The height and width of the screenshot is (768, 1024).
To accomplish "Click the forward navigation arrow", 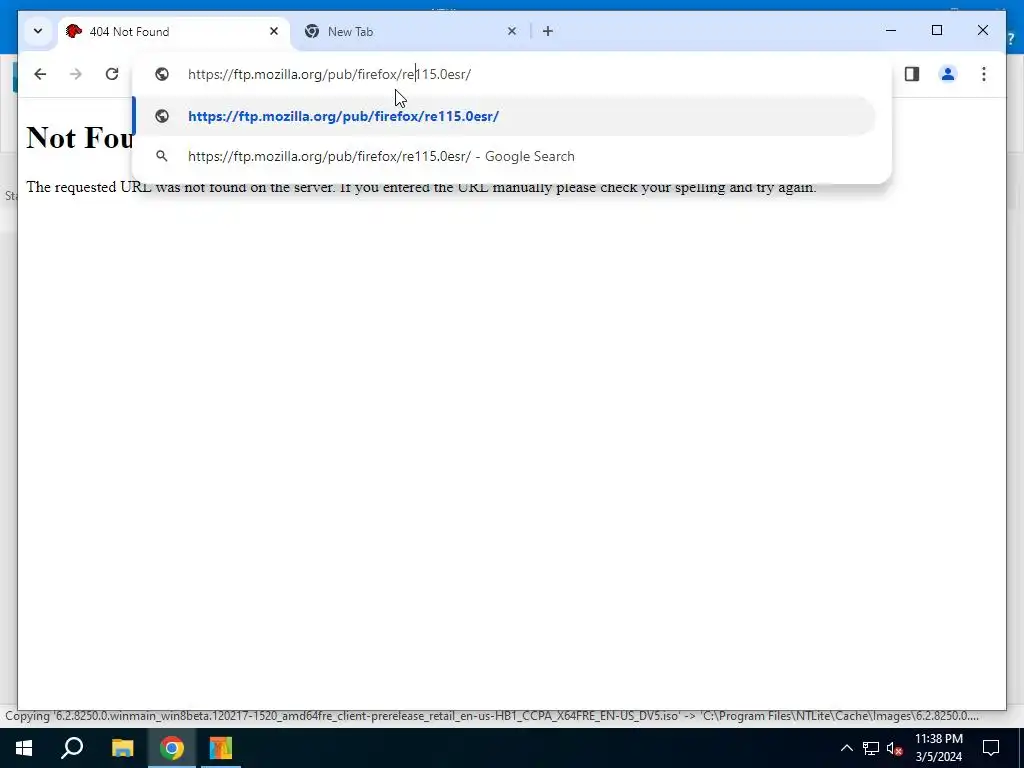I will point(76,74).
